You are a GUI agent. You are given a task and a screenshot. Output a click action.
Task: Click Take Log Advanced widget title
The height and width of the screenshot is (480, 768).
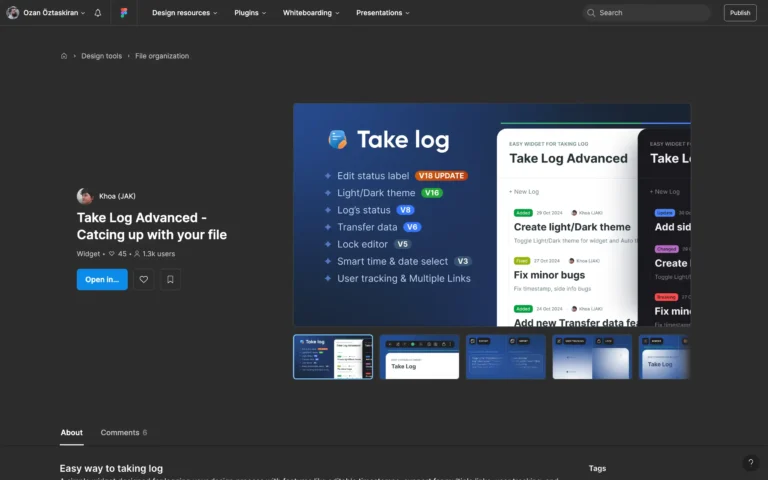click(x=151, y=226)
